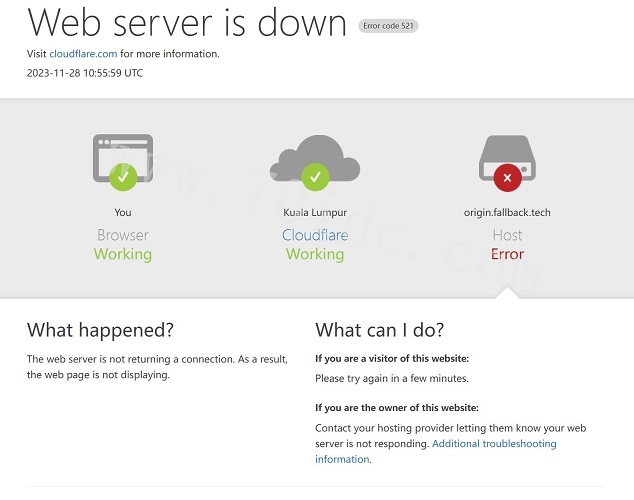Click the red Error status text
The width and height of the screenshot is (634, 500).
(507, 254)
